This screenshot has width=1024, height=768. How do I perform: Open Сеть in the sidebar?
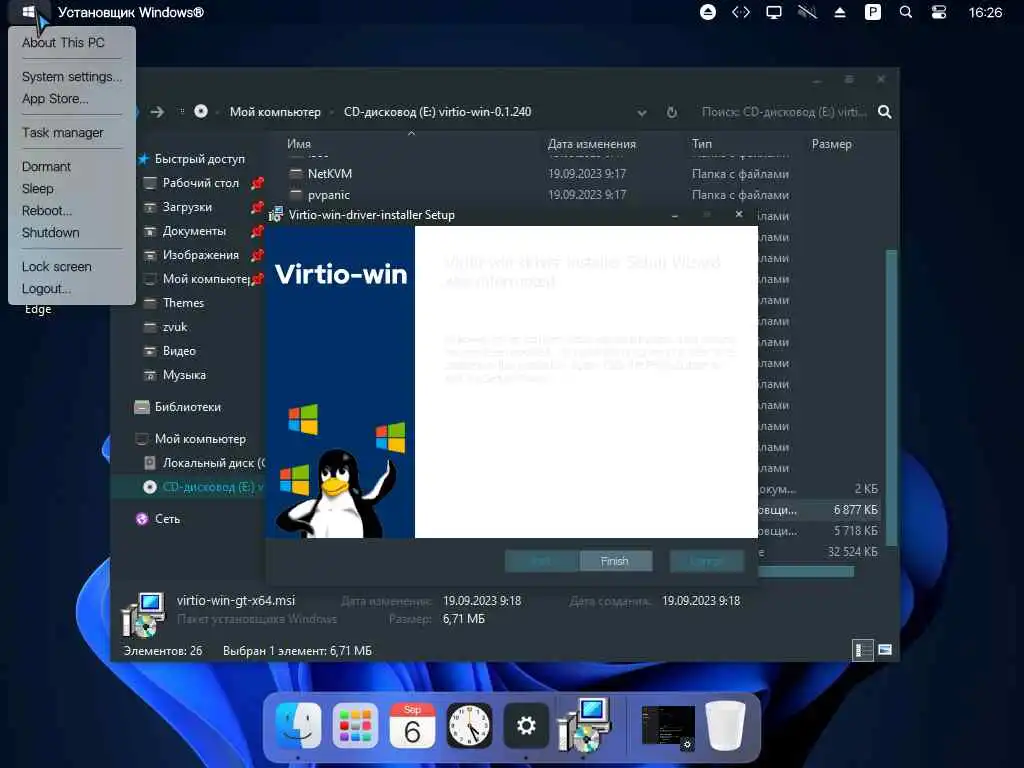(x=167, y=519)
